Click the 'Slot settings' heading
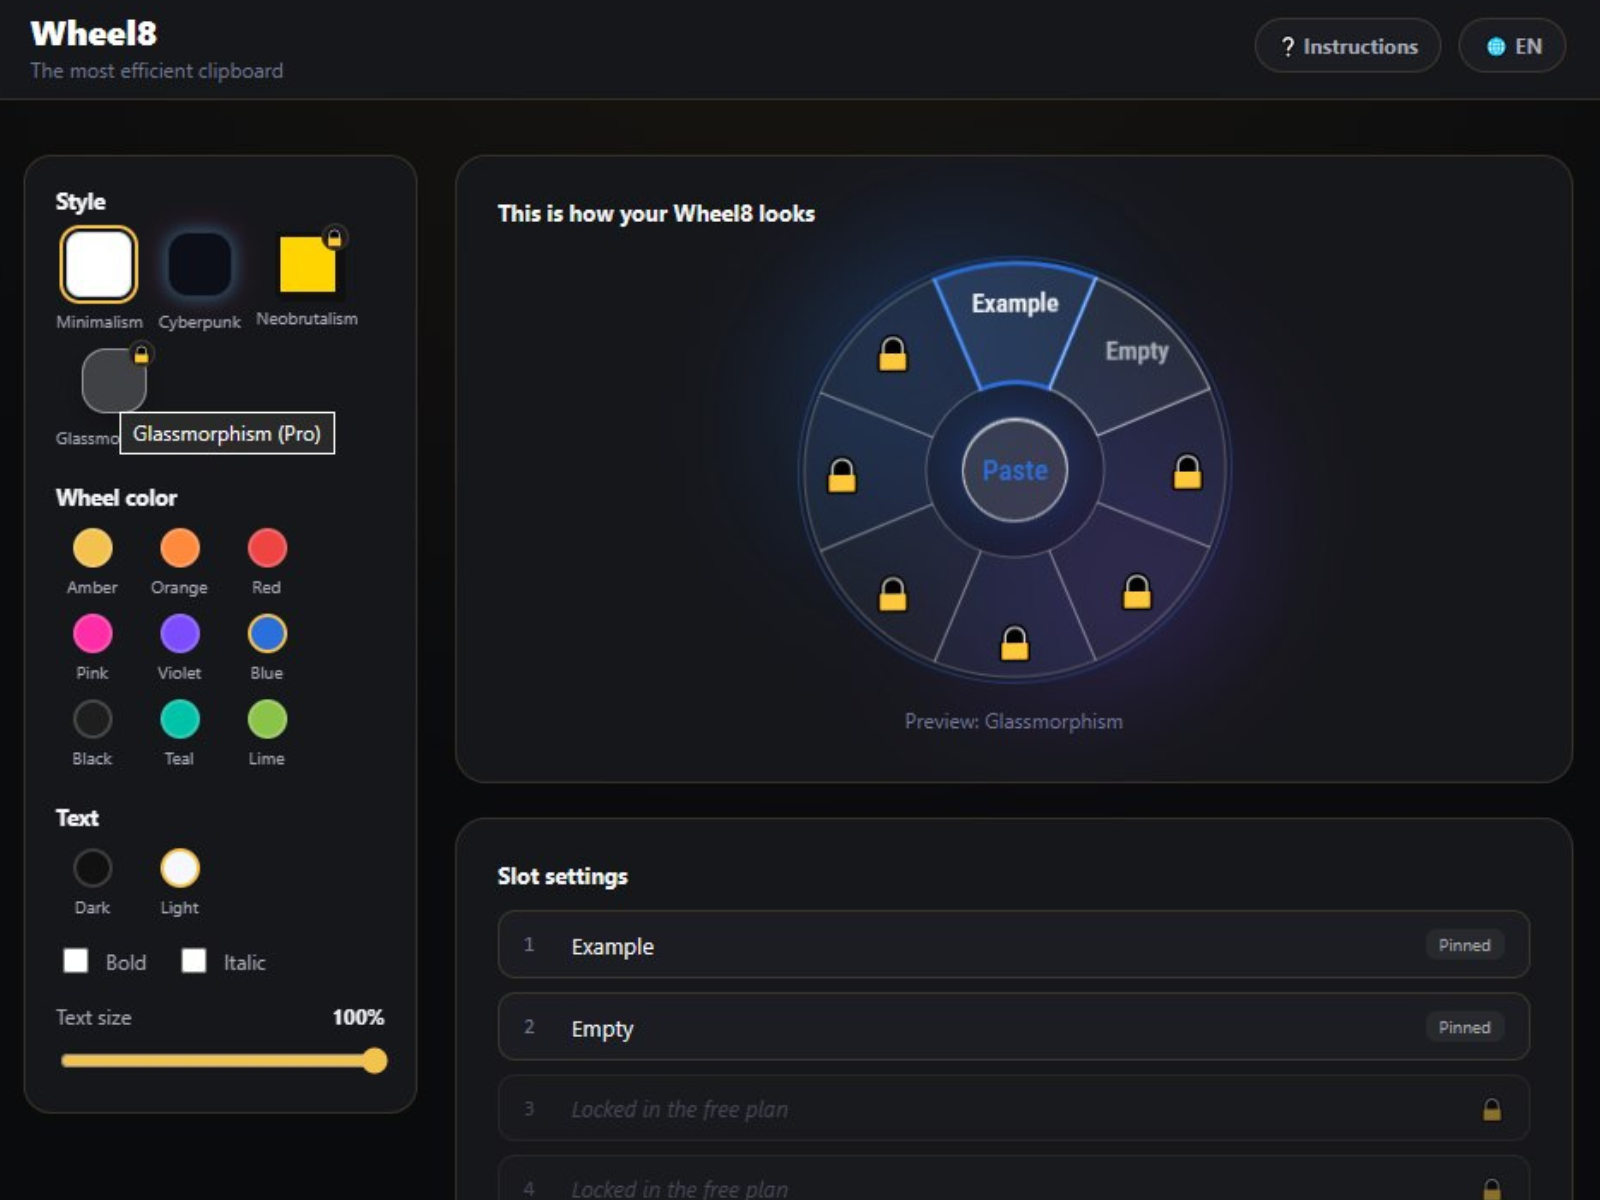1600x1200 pixels. (563, 876)
